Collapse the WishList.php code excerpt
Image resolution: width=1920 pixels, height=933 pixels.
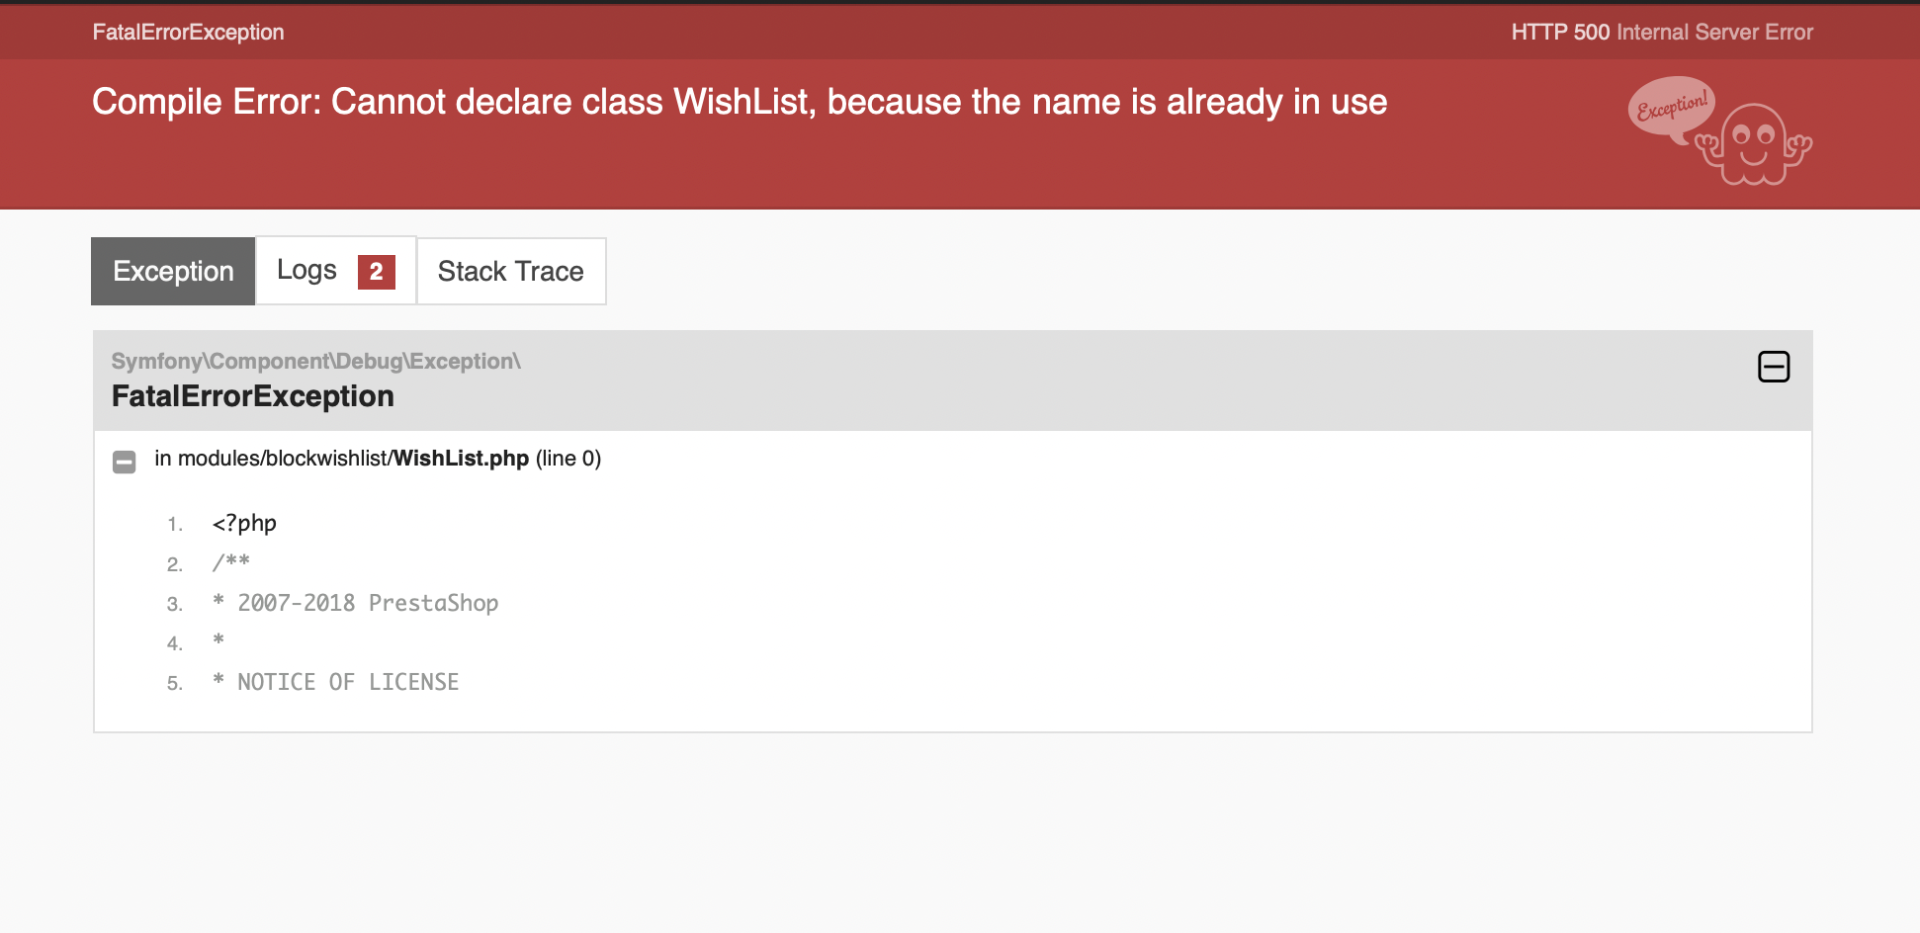124,461
